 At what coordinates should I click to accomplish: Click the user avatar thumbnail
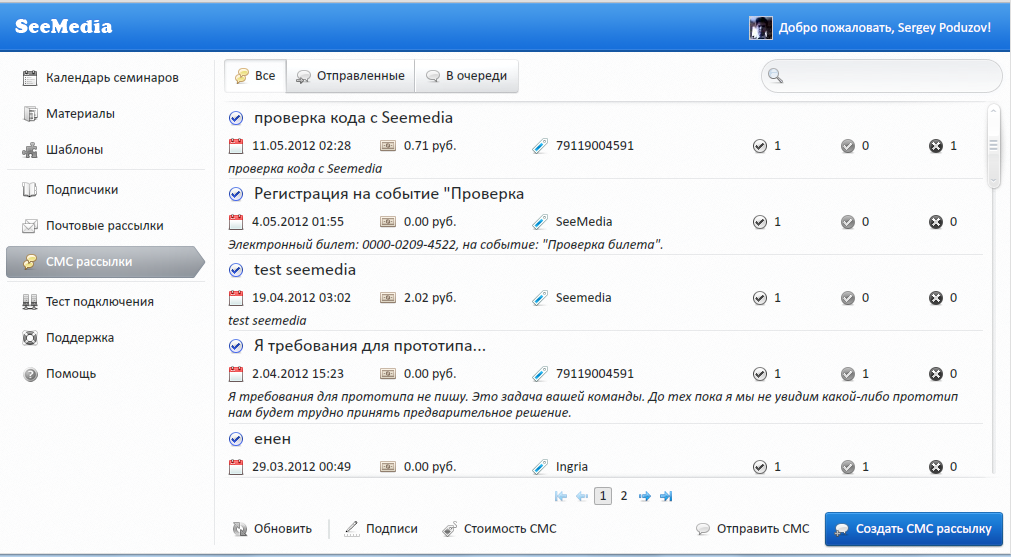[761, 28]
